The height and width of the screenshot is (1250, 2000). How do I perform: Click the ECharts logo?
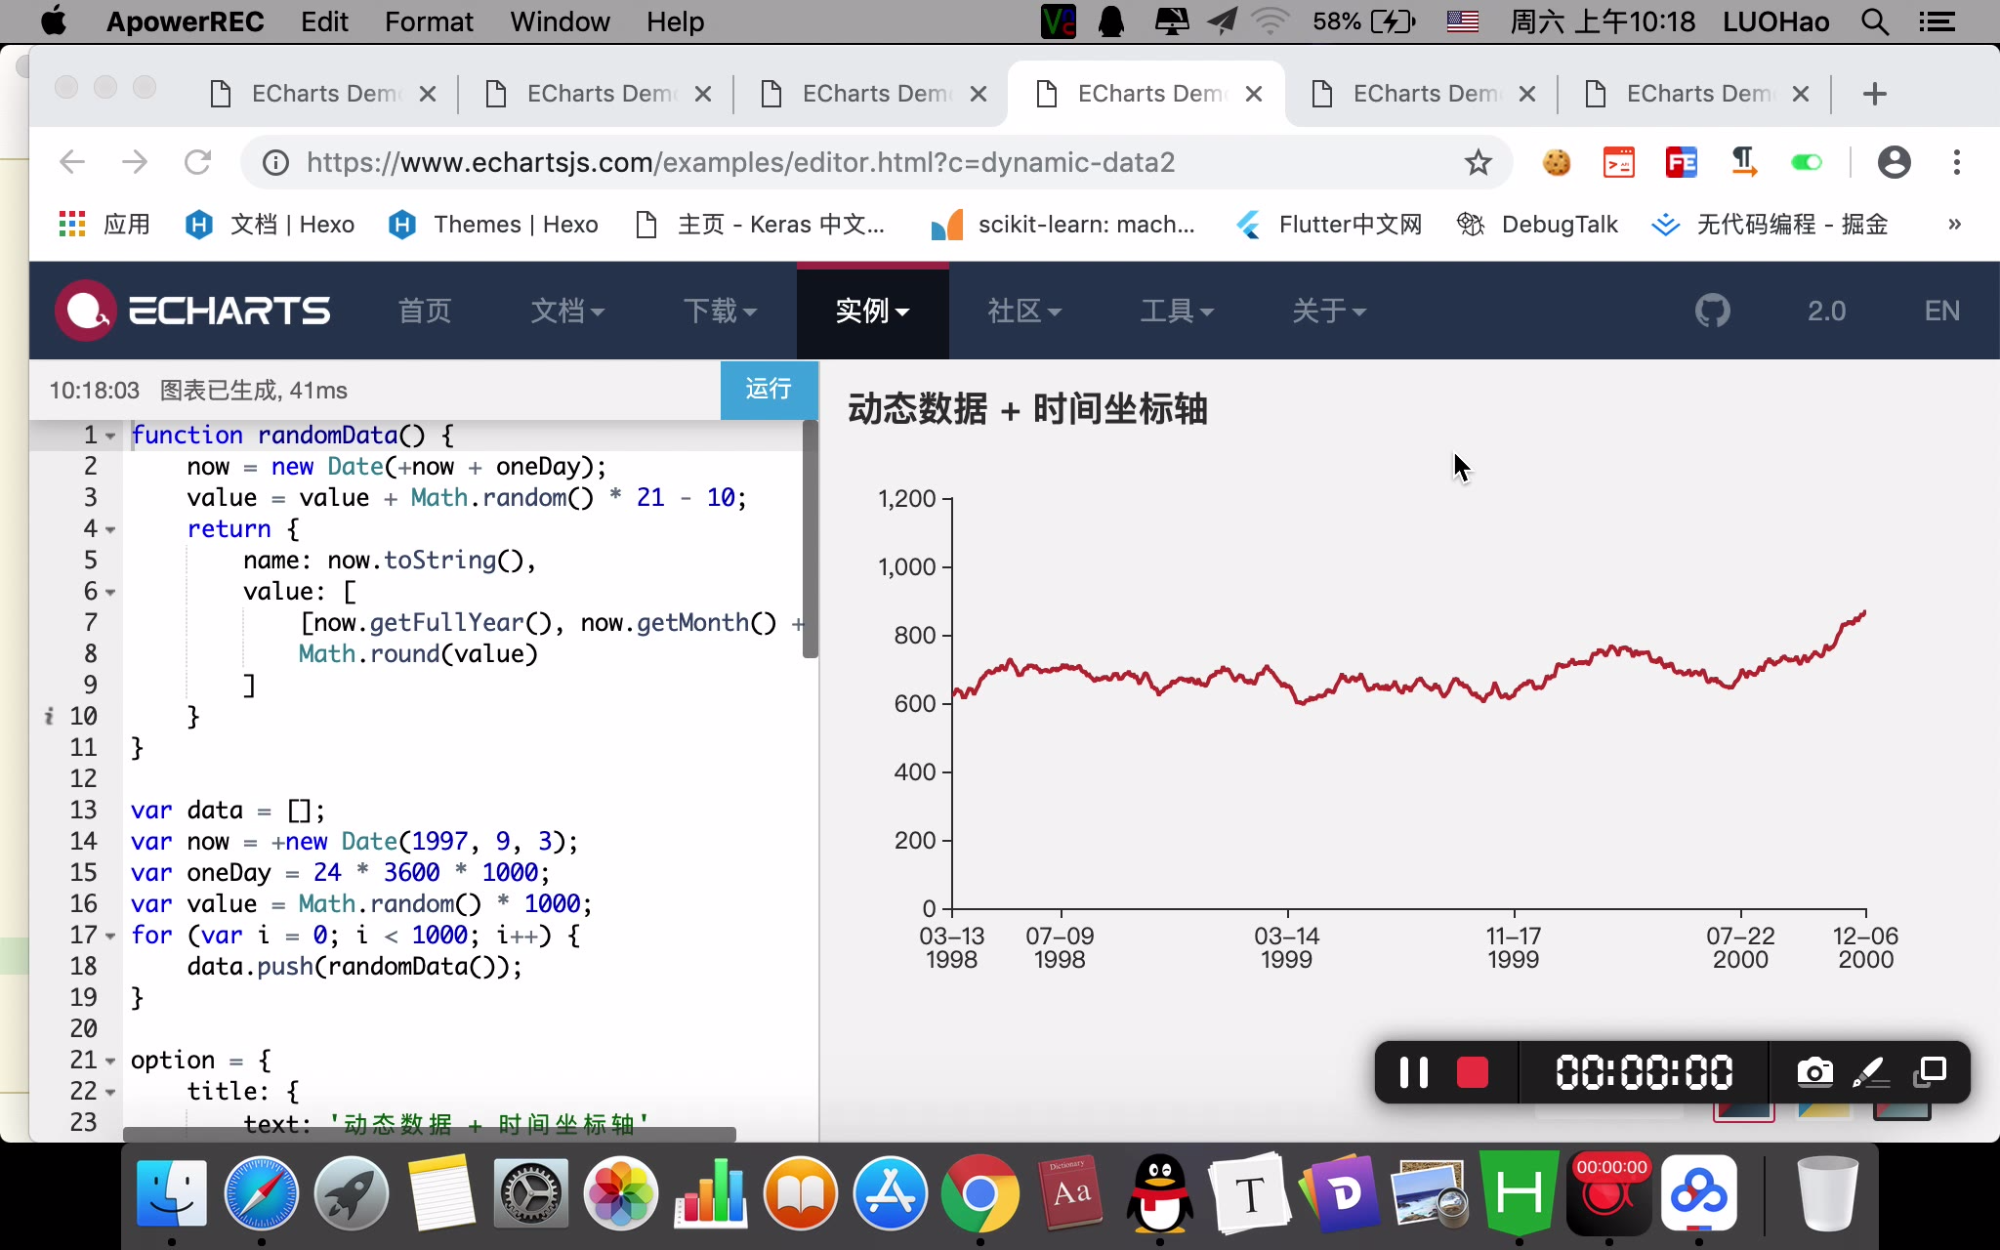point(192,311)
